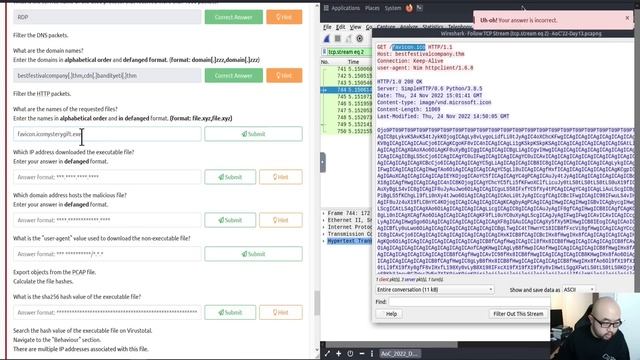The width and height of the screenshot is (640, 360).
Task: Click Filter Out This Stream button
Action: (x=518, y=313)
